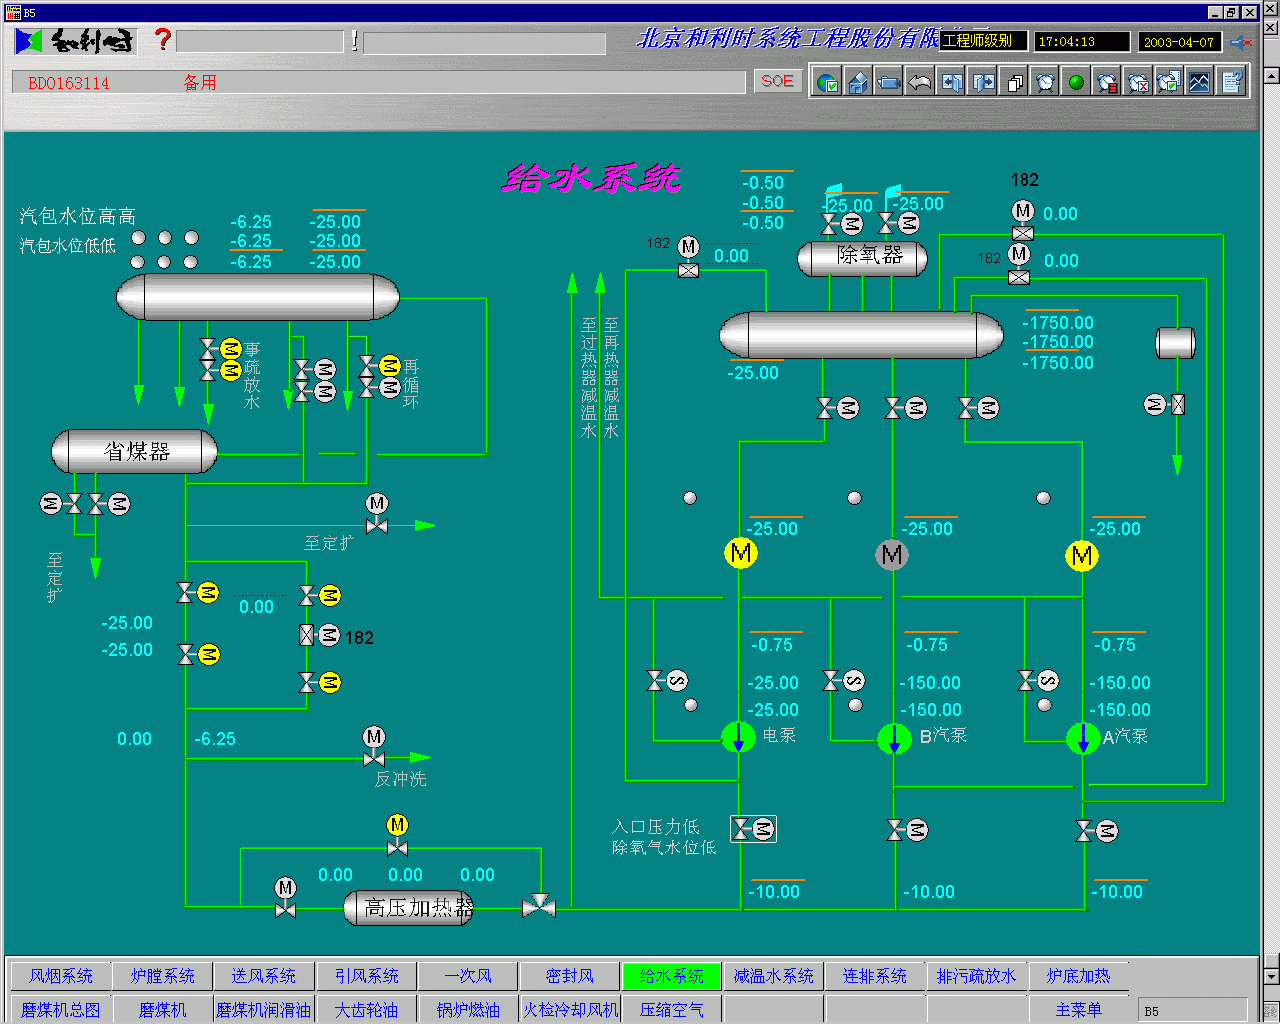Click the alarm clock with checklist icon
The height and width of the screenshot is (1024, 1280).
pos(1169,83)
